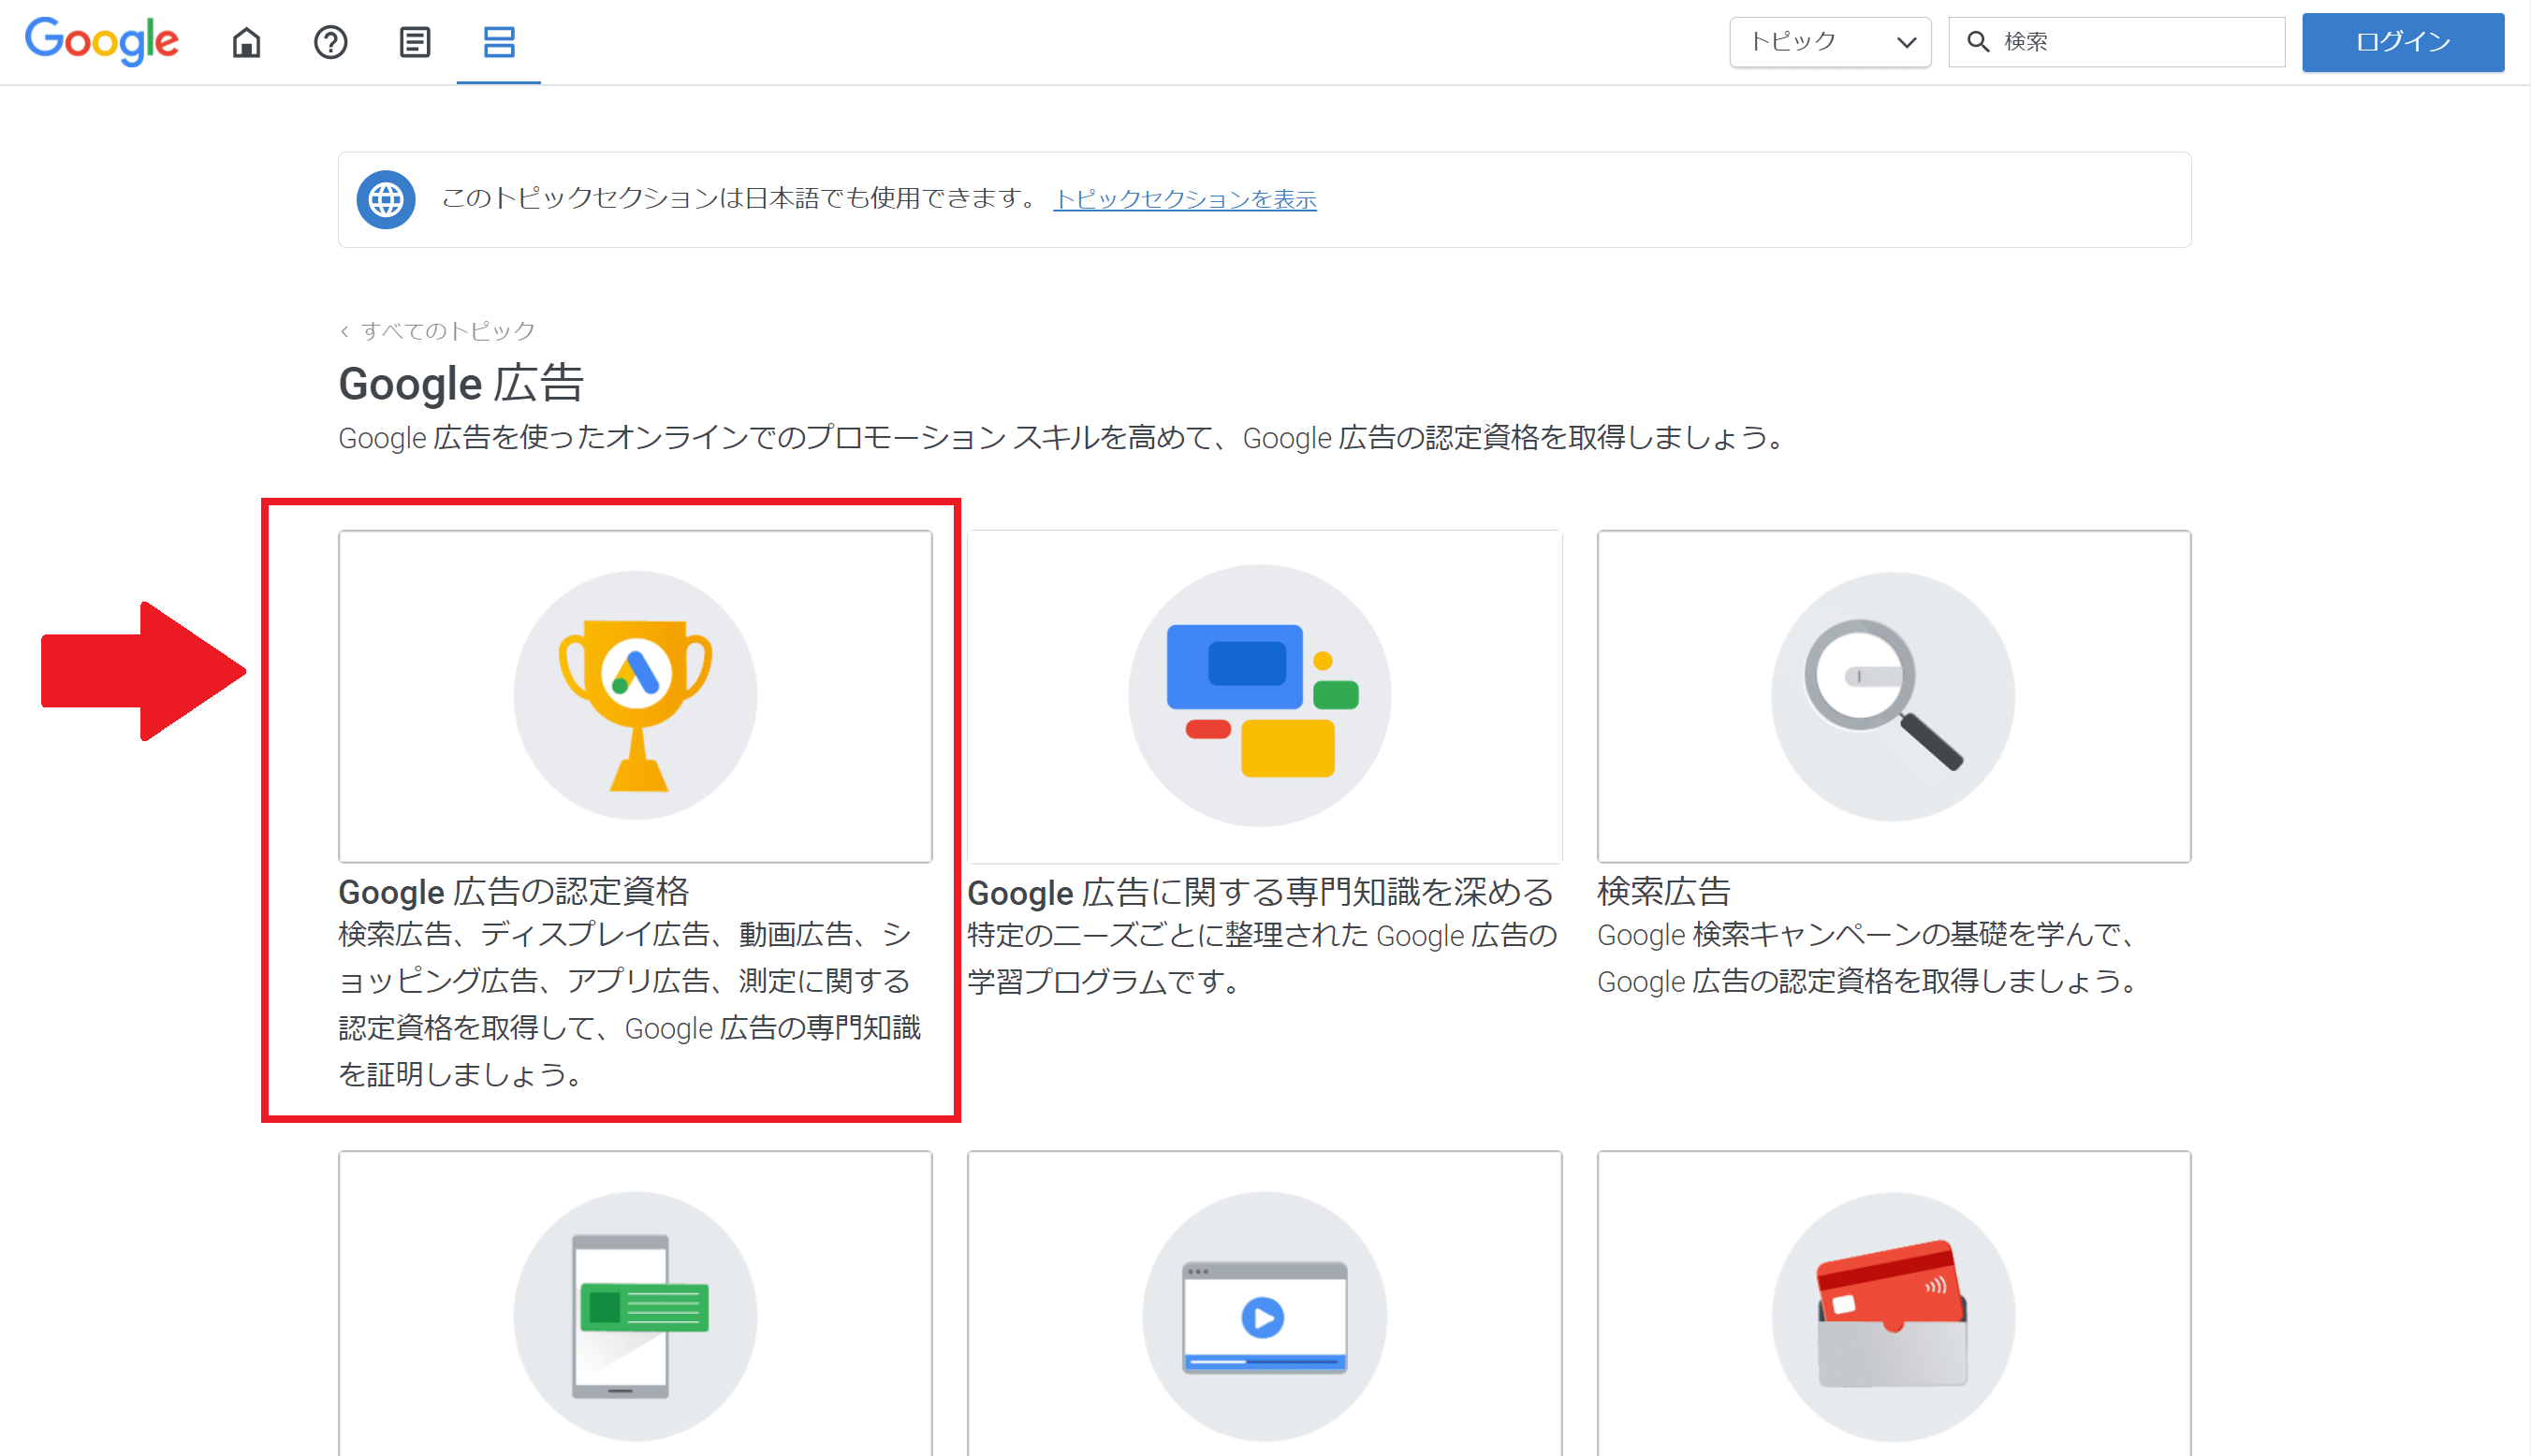
Task: Open the Google 広告に関する専門知識を深める card
Action: [1263, 891]
